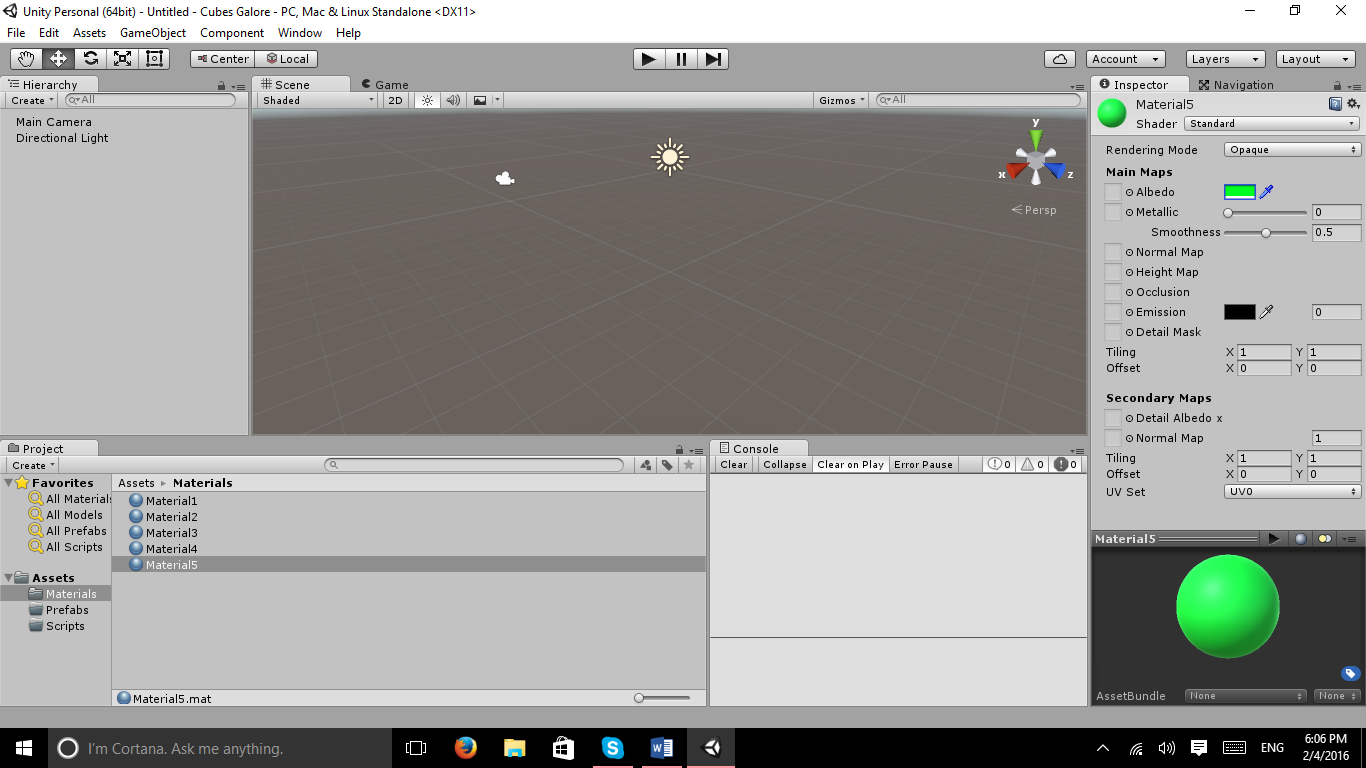The image size is (1366, 768).
Task: Toggle scene audio speaker icon
Action: pos(453,100)
